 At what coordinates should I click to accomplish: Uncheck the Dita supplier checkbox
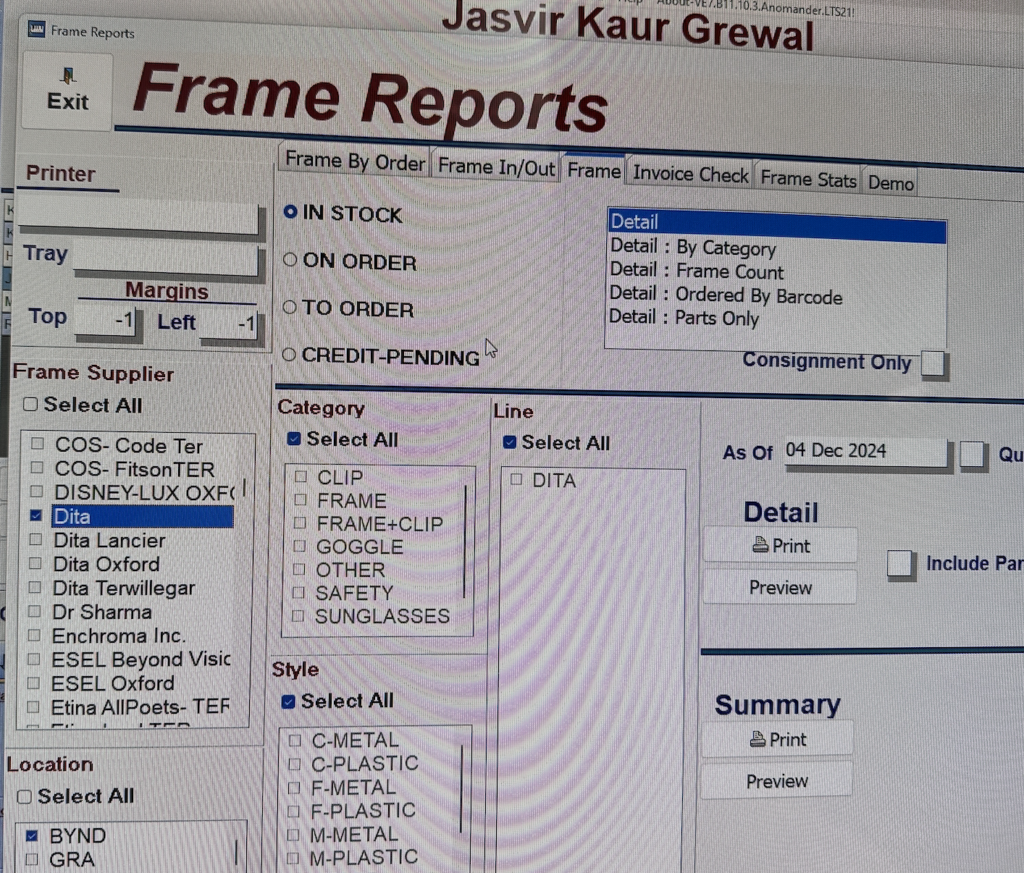click(x=36, y=516)
